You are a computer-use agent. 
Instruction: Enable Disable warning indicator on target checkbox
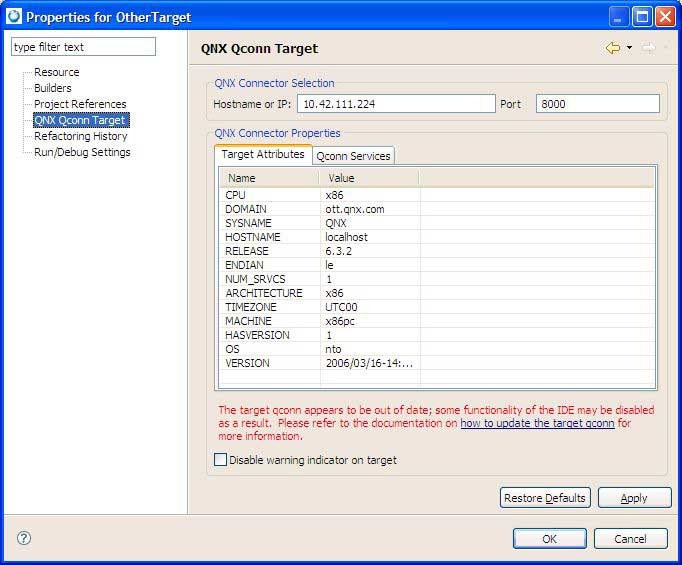point(221,460)
